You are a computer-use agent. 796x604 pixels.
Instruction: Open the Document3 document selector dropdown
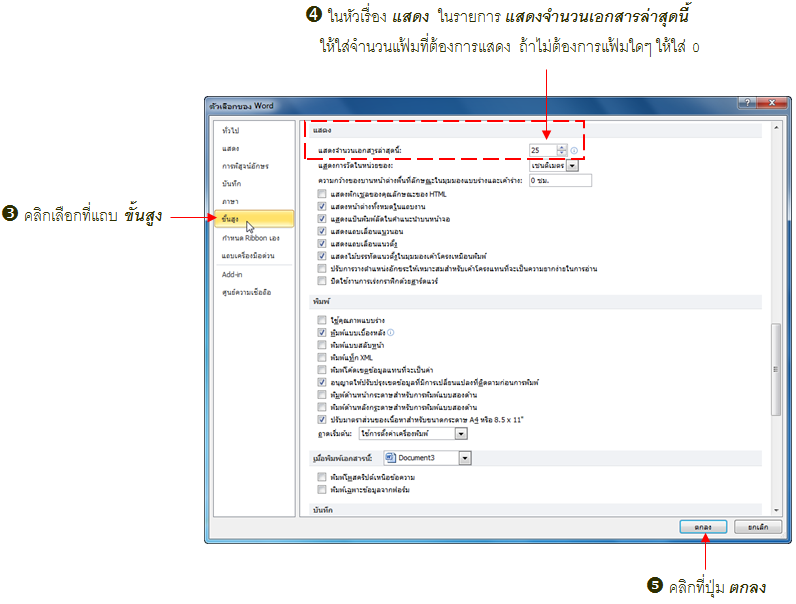pyautogui.click(x=465, y=457)
